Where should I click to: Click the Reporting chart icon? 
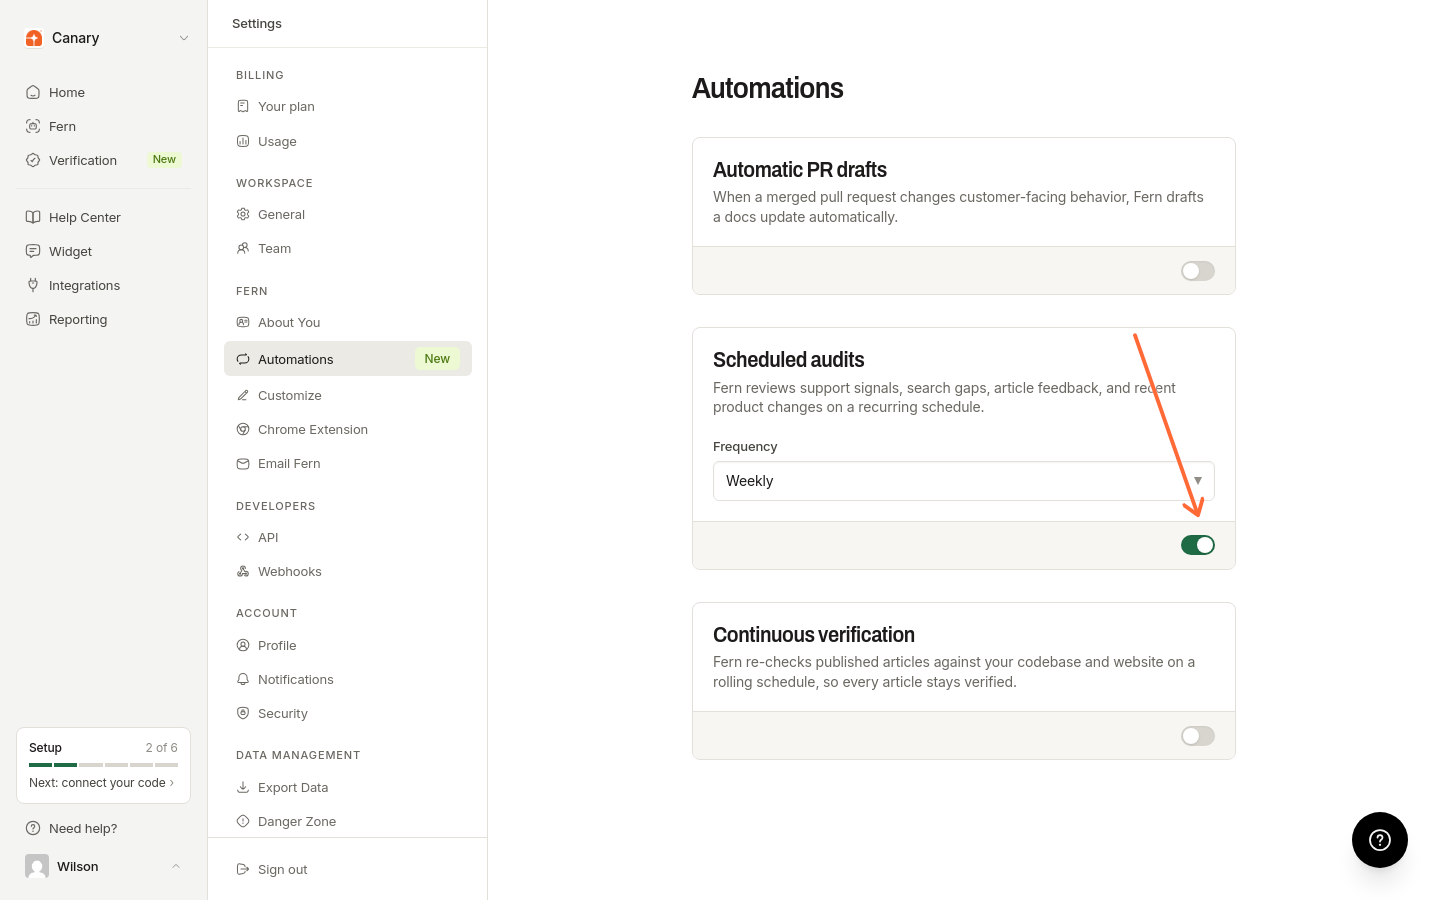tap(33, 319)
